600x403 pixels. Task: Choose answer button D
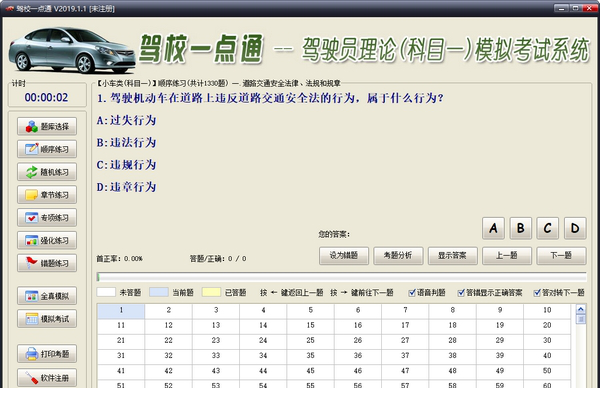(x=575, y=228)
